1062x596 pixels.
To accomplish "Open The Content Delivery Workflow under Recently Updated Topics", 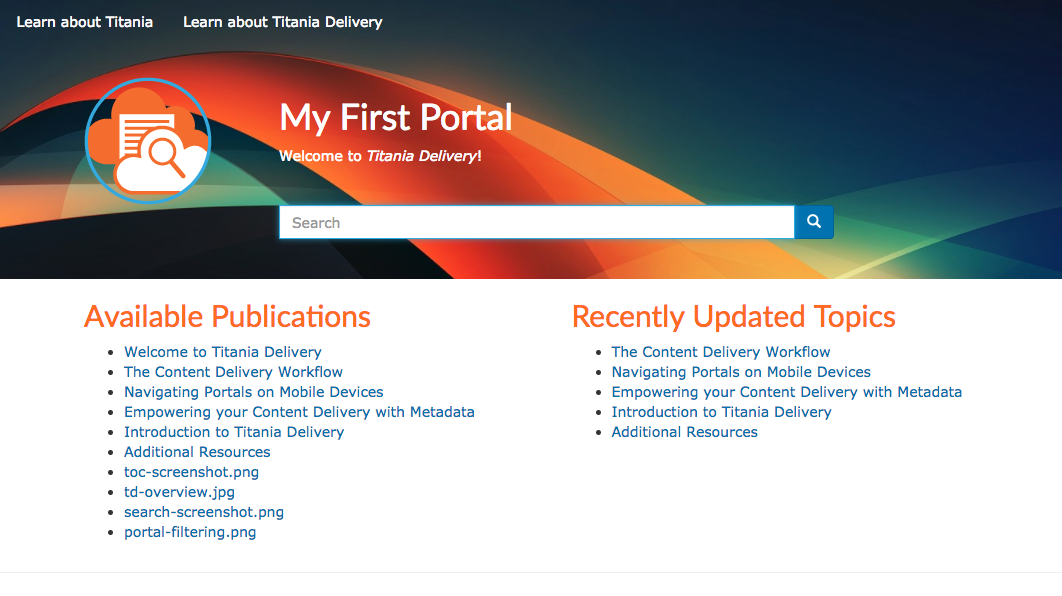I will tap(721, 352).
